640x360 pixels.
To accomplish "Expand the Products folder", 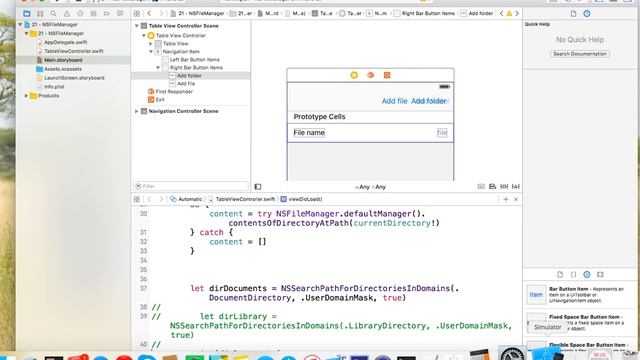I will coord(27,96).
